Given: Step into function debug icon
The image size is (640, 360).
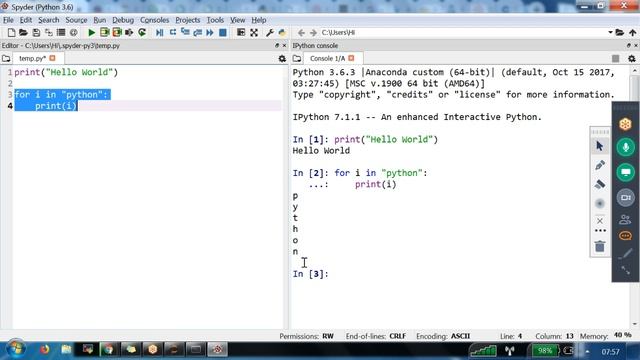Looking at the screenshot, I should [x=185, y=33].
